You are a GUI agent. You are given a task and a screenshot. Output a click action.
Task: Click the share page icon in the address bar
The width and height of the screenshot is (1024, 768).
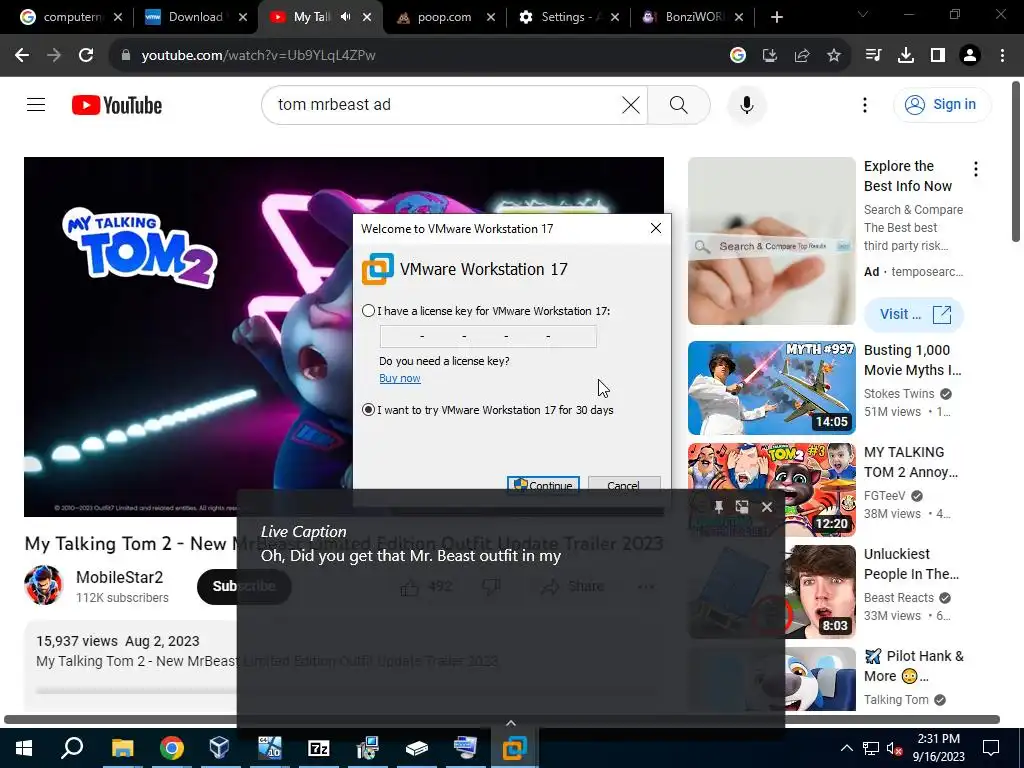point(802,56)
